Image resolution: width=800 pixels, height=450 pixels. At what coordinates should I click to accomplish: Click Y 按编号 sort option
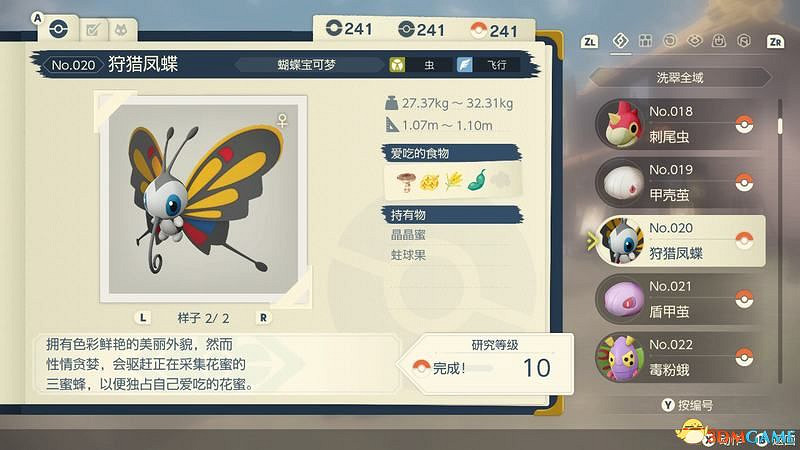[687, 405]
